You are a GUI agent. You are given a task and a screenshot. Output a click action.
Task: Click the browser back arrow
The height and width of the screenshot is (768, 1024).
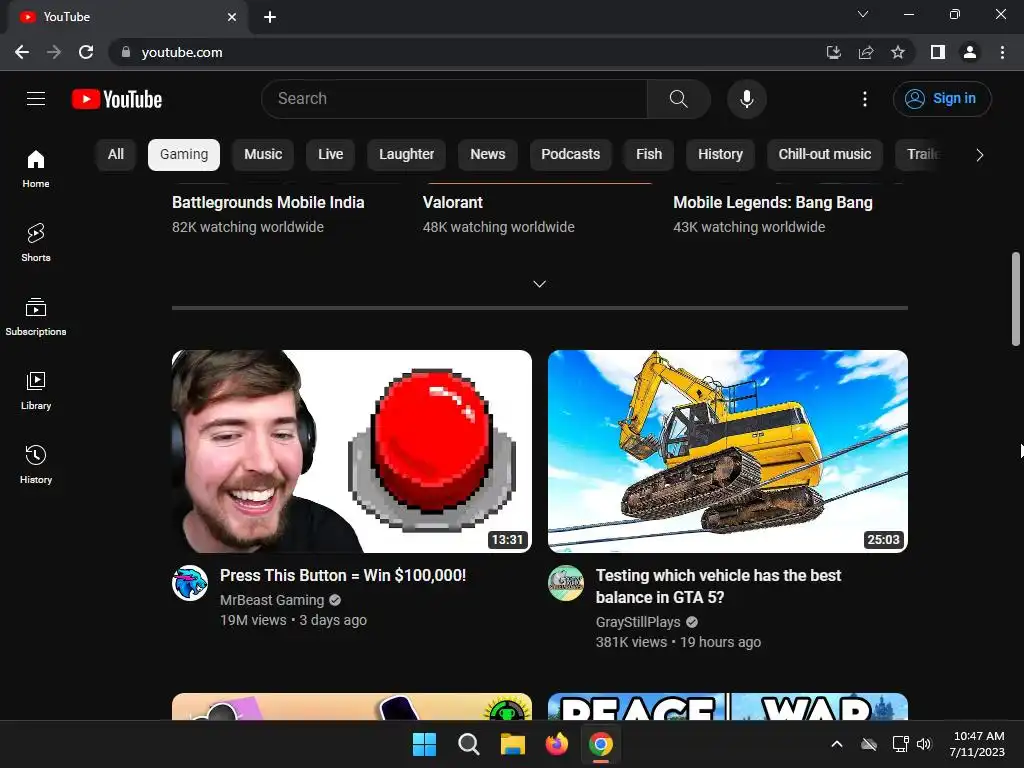point(22,52)
